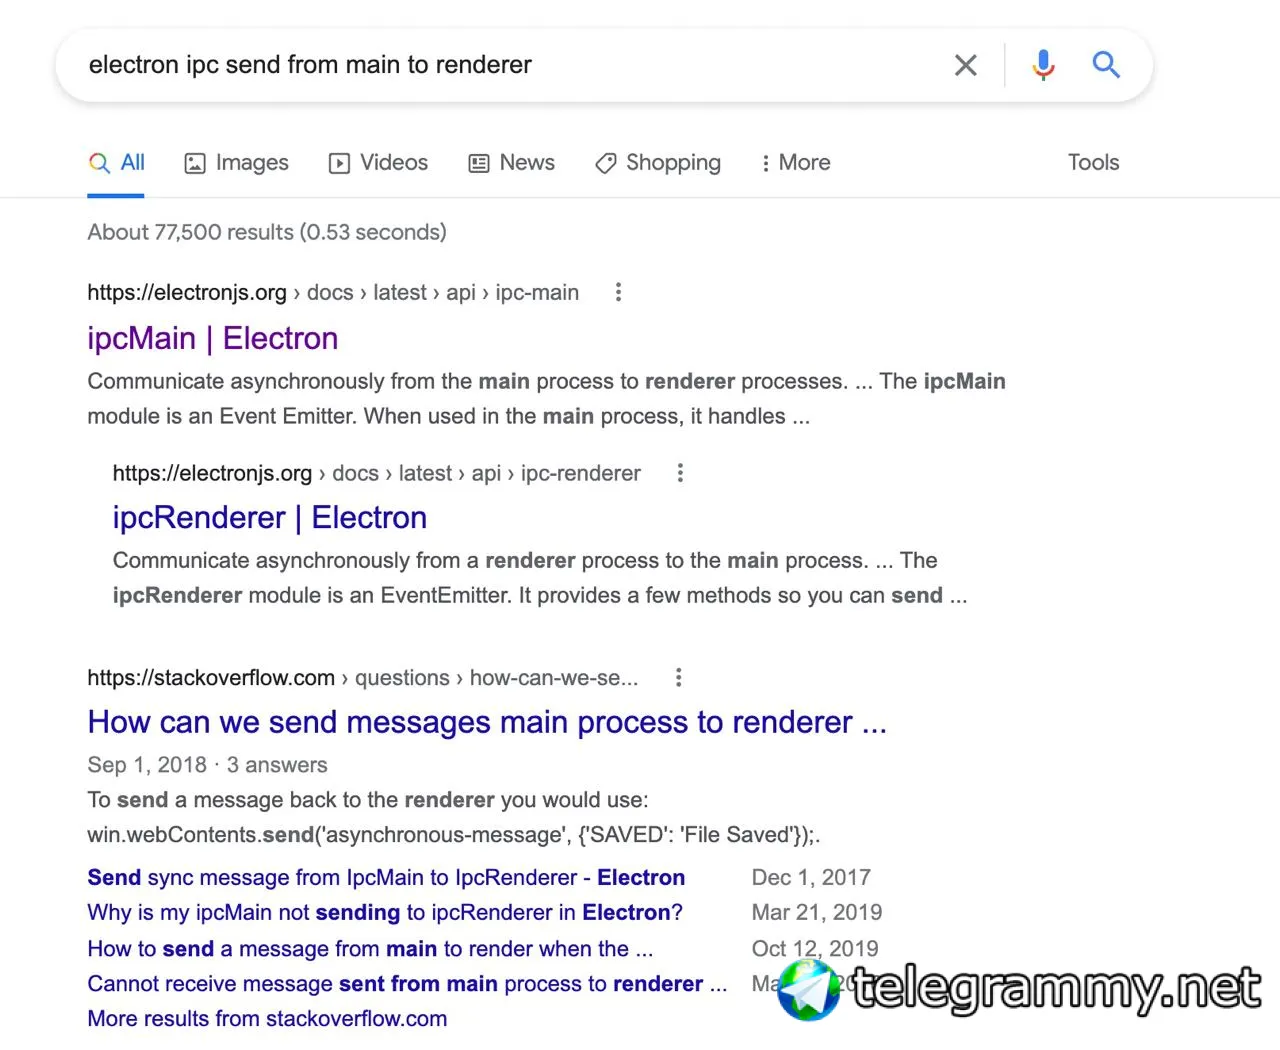Open three-dot menu for the ipcRenderer result

point(680,473)
